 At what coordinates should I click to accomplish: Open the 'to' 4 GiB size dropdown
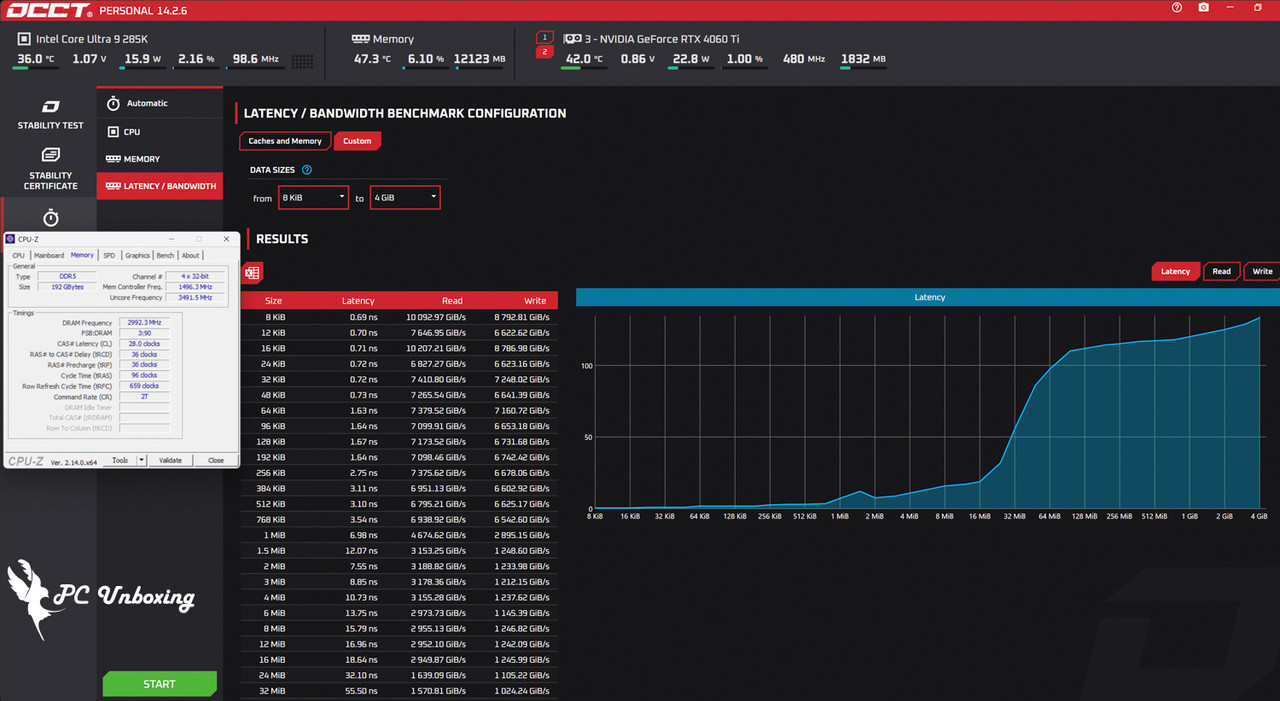[405, 198]
